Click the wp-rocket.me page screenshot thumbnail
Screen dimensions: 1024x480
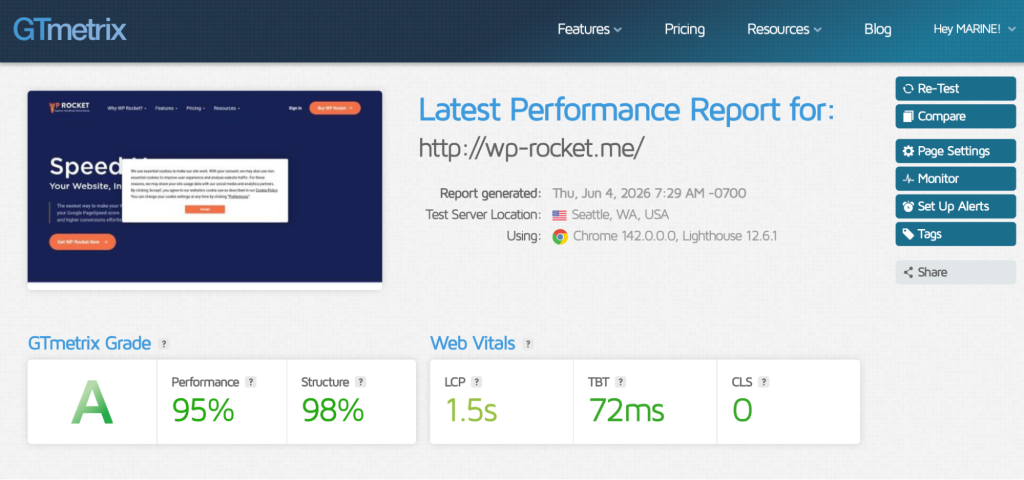coord(204,189)
